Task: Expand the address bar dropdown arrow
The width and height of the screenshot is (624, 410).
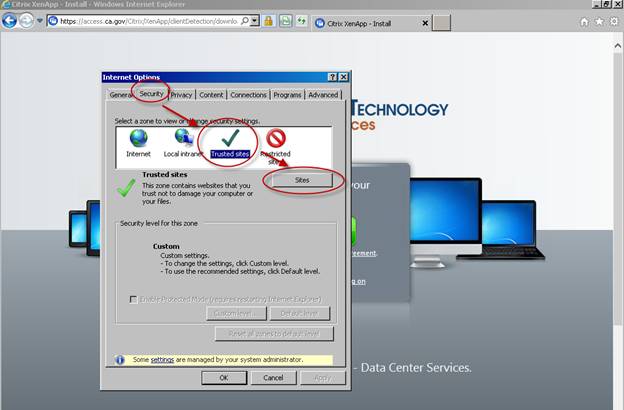Action: click(x=255, y=20)
